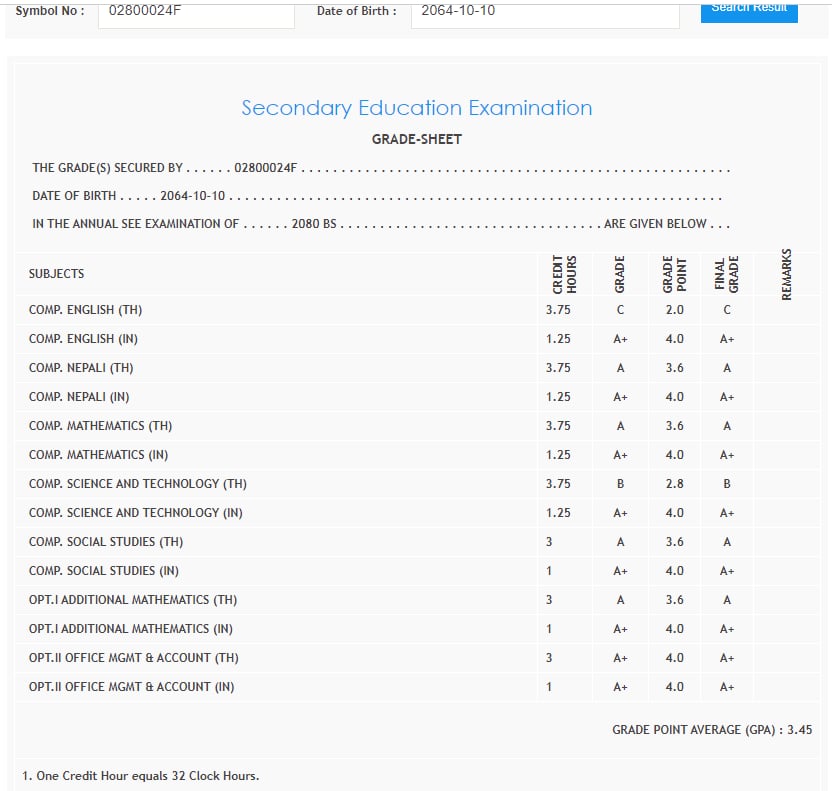832x791 pixels.
Task: Click the FINAL GRADE column header
Action: click(727, 274)
